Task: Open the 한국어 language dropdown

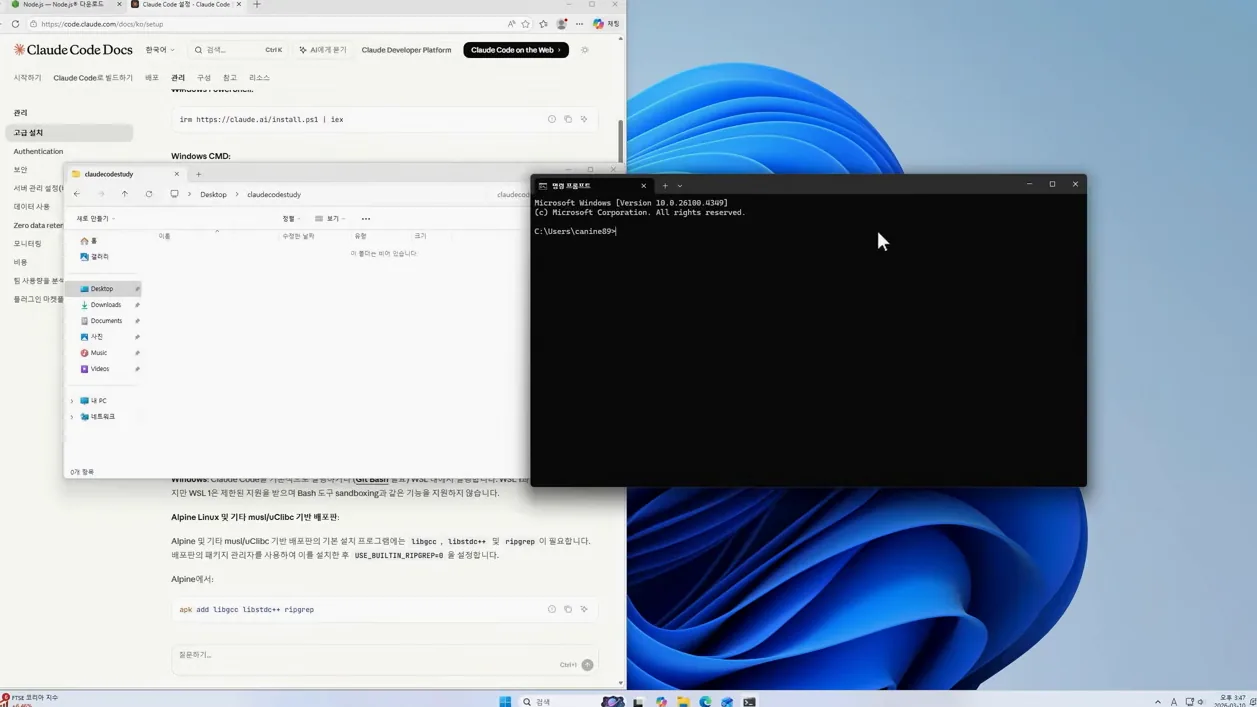Action: pos(160,50)
